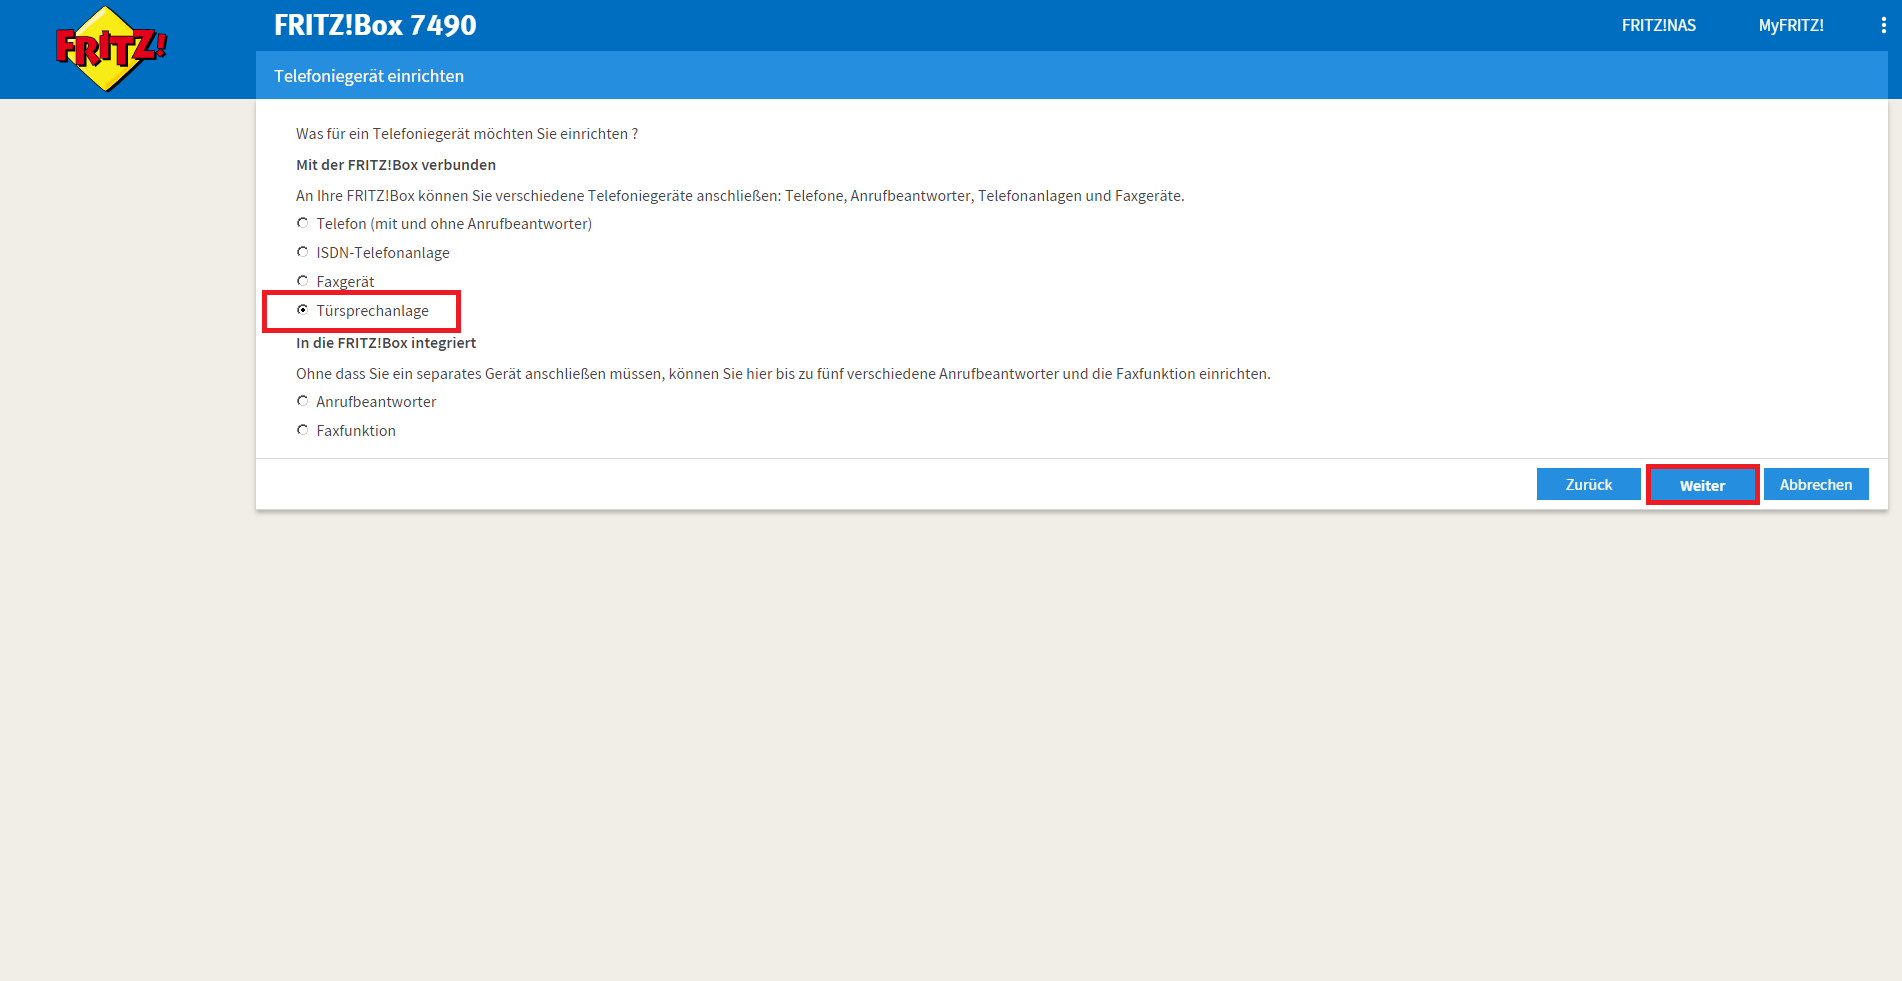The width and height of the screenshot is (1902, 981).
Task: Open the three-dot menu in the header
Action: point(1883,25)
